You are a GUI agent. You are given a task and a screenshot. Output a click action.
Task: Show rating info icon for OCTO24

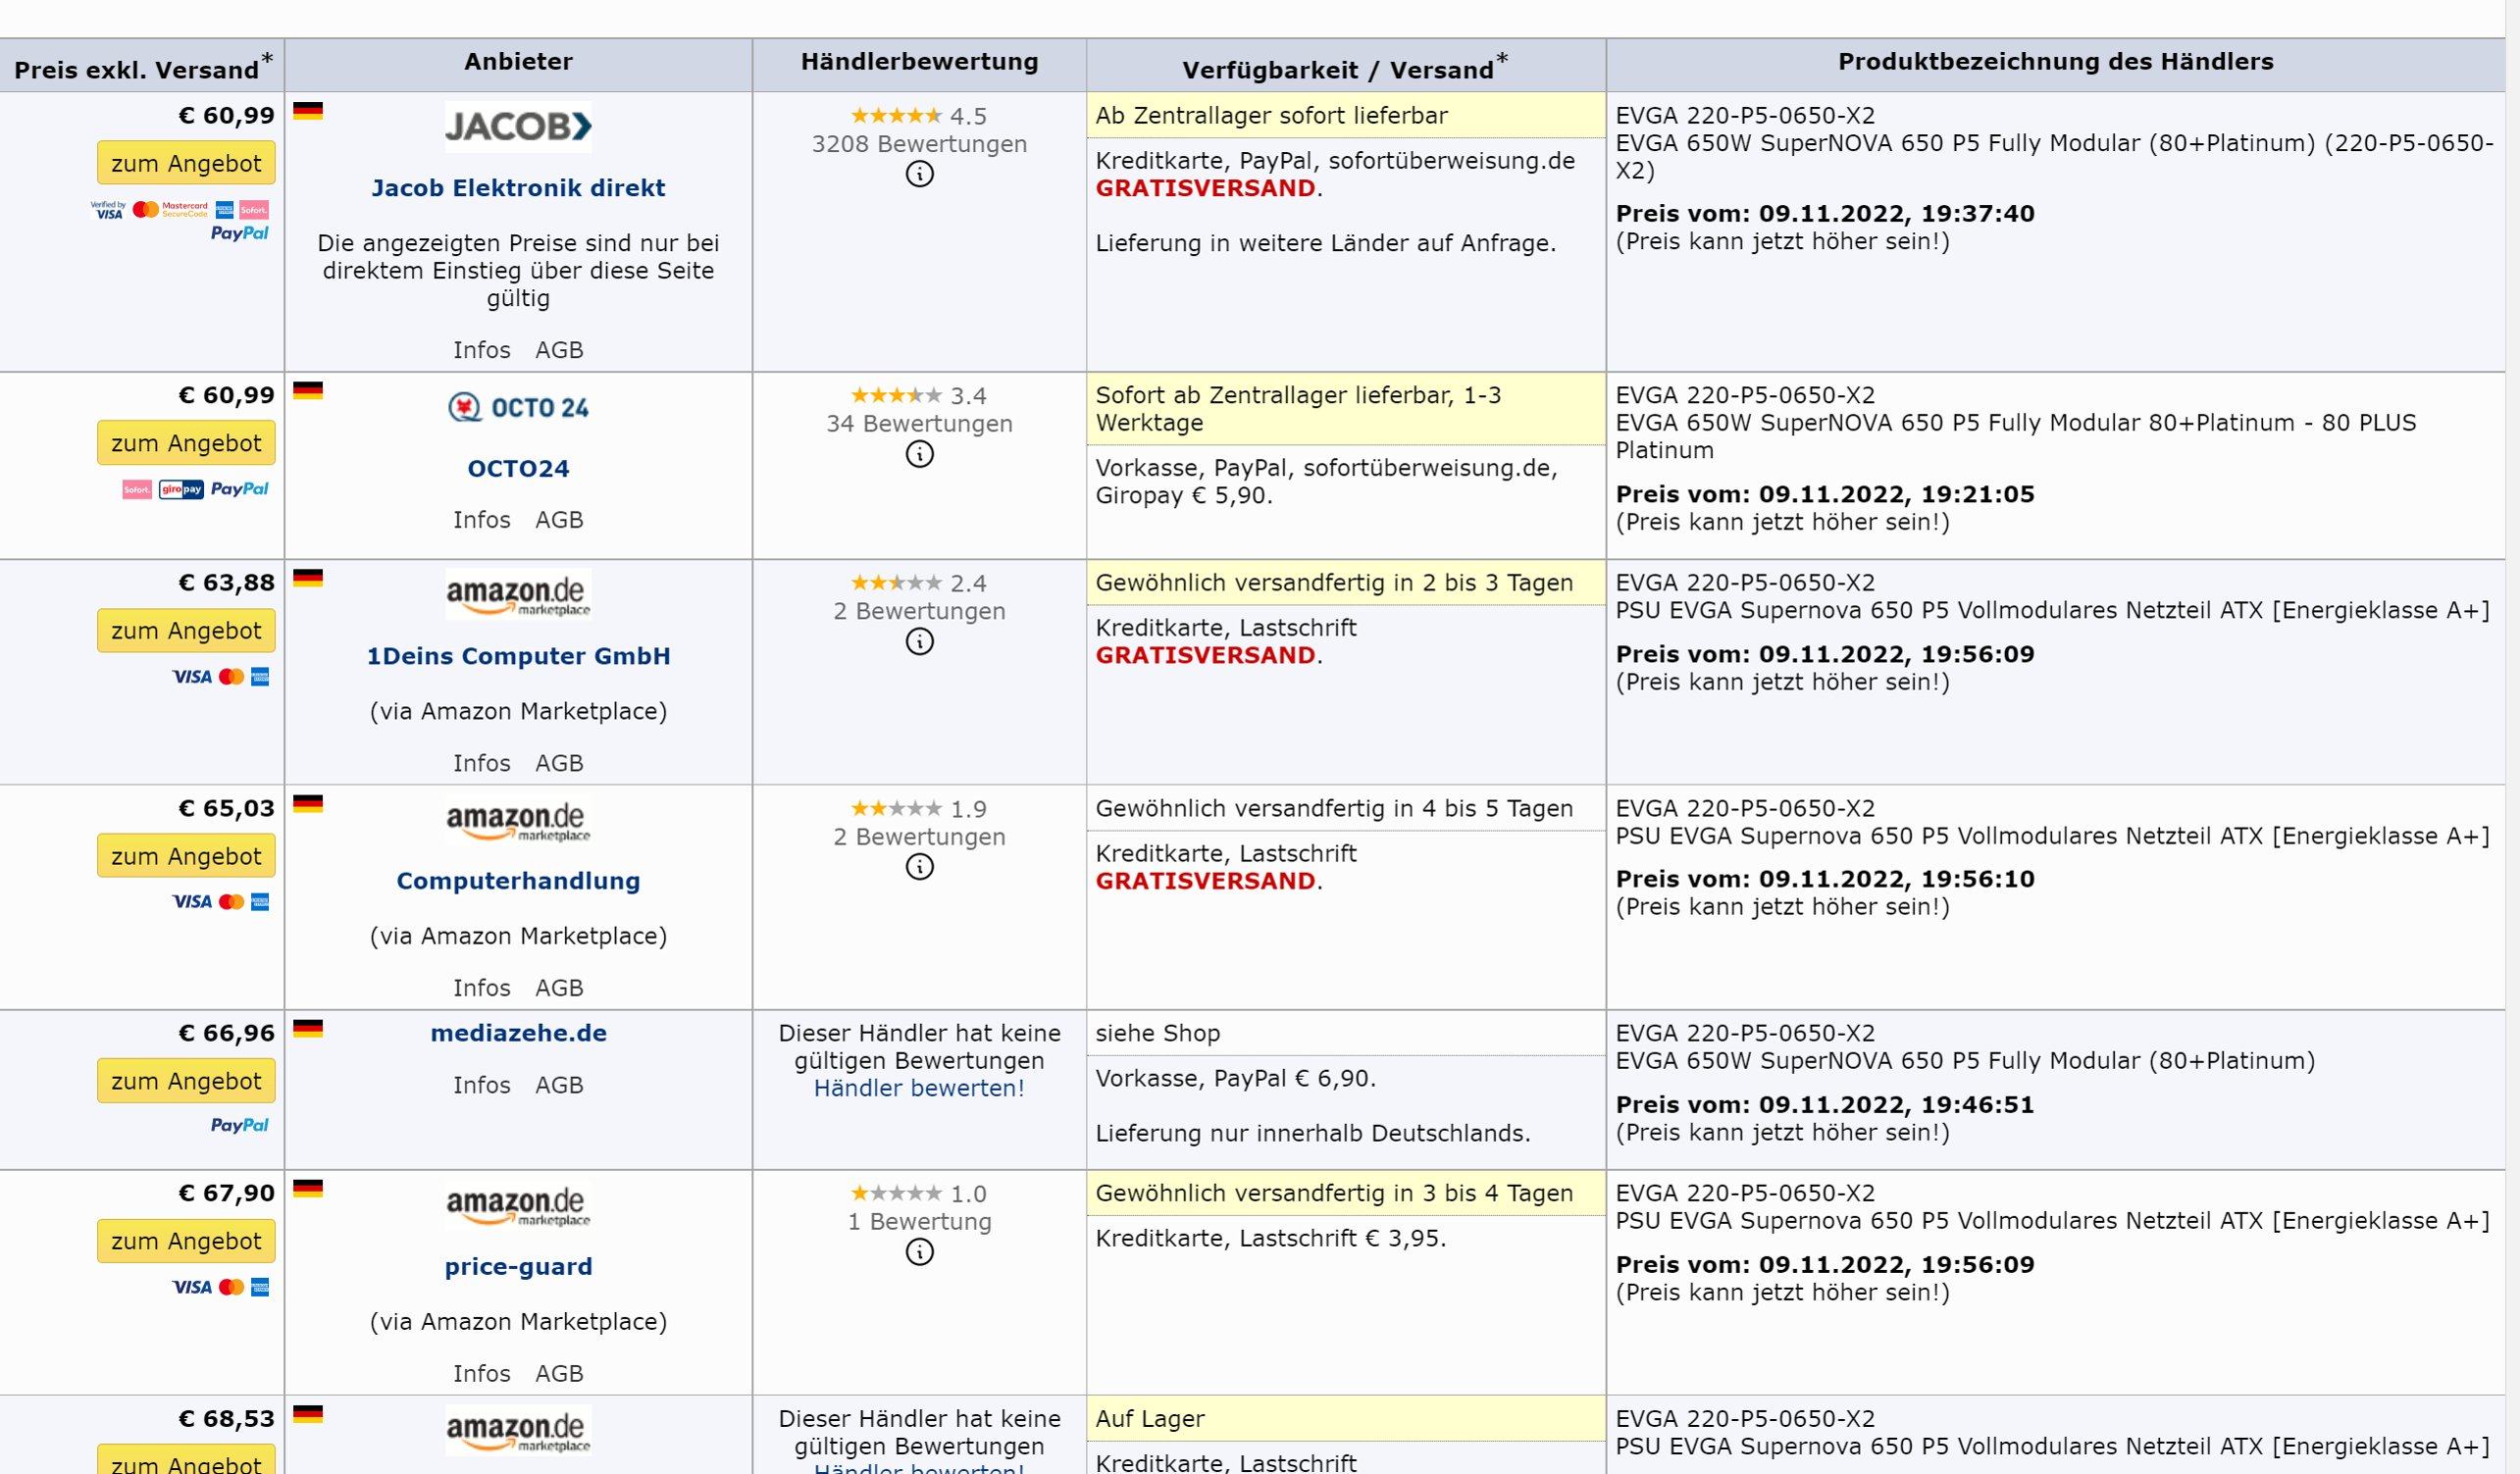click(x=919, y=454)
